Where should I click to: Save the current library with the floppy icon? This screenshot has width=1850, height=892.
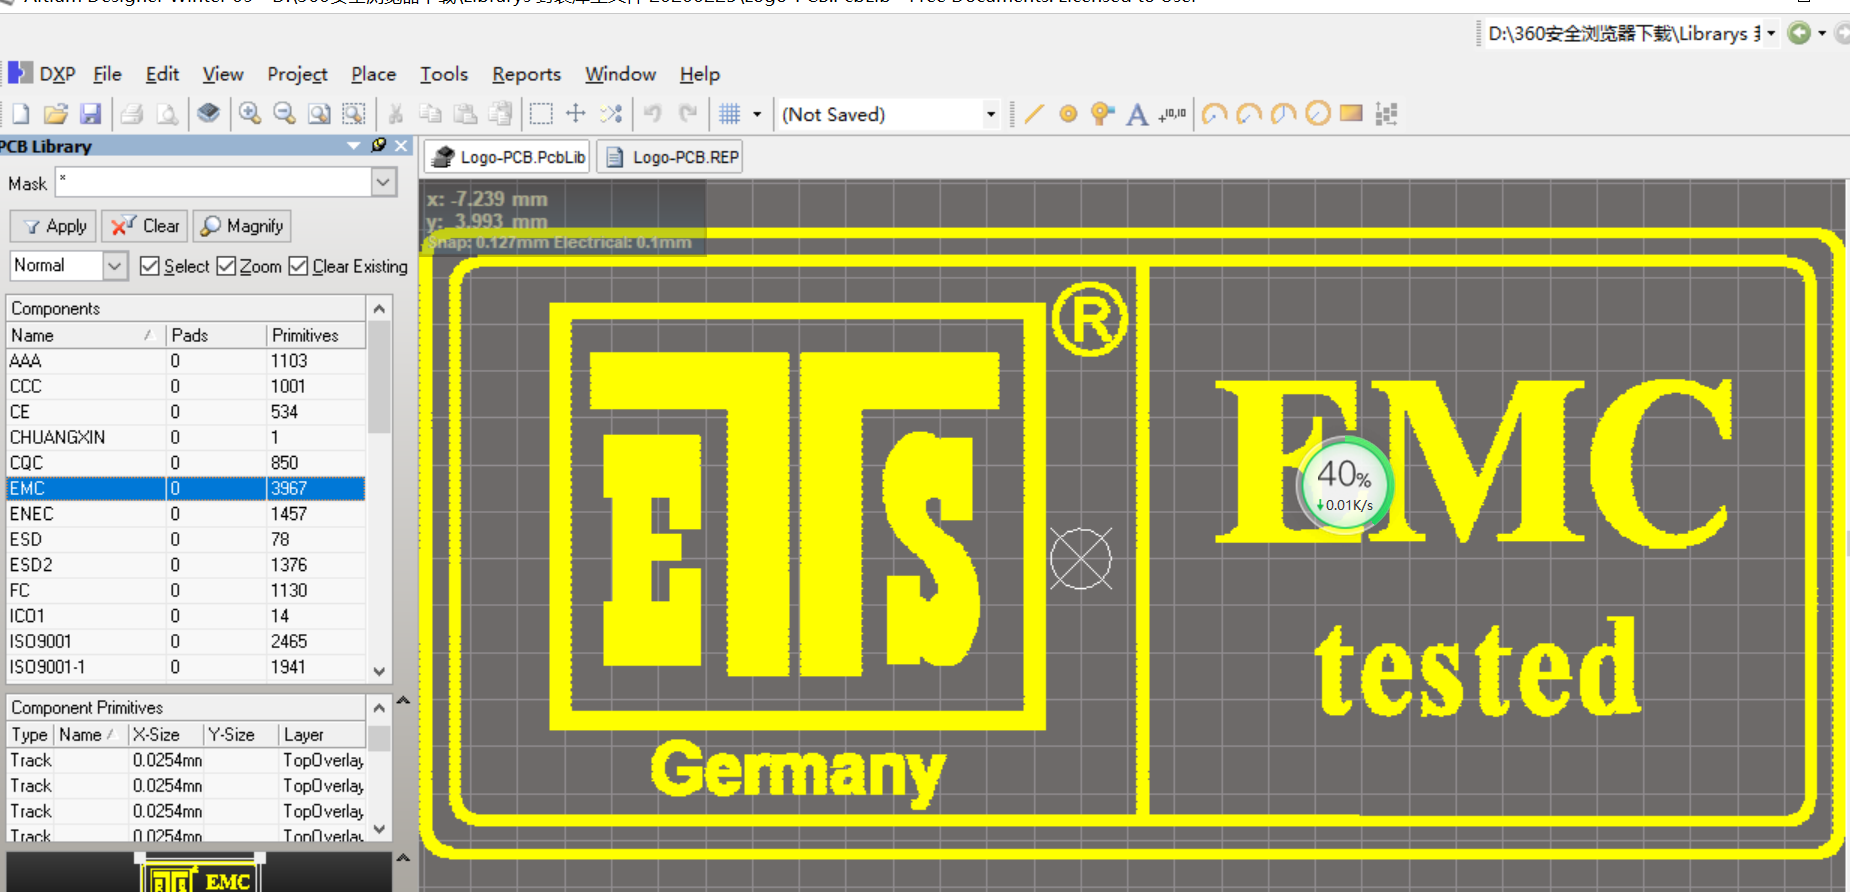91,114
